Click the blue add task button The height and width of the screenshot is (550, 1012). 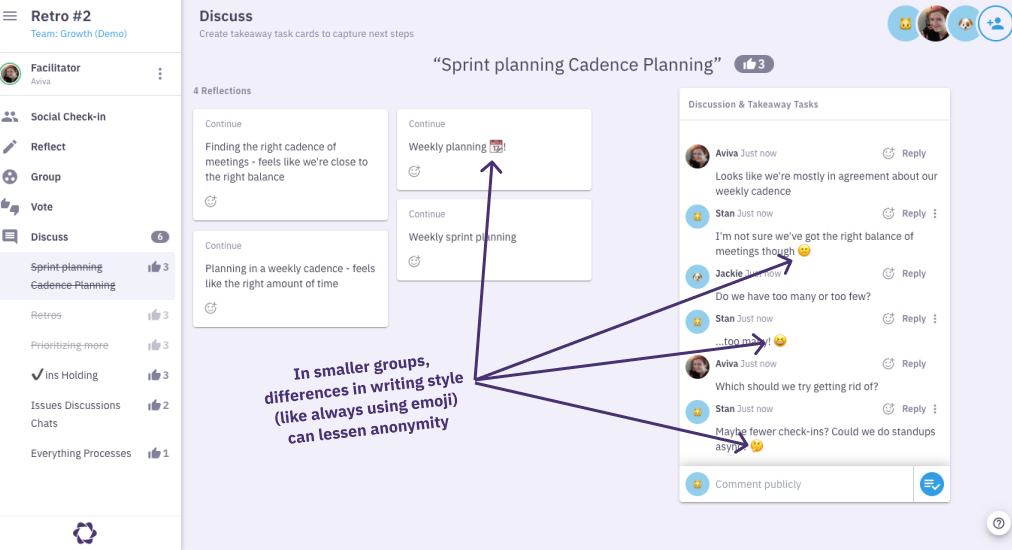coord(931,485)
